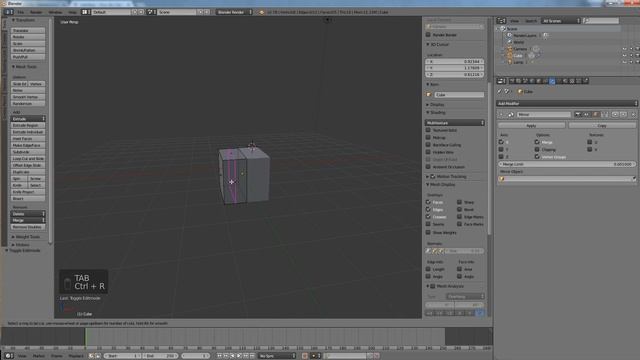Enable Hidden Wire checkbox

point(428,152)
